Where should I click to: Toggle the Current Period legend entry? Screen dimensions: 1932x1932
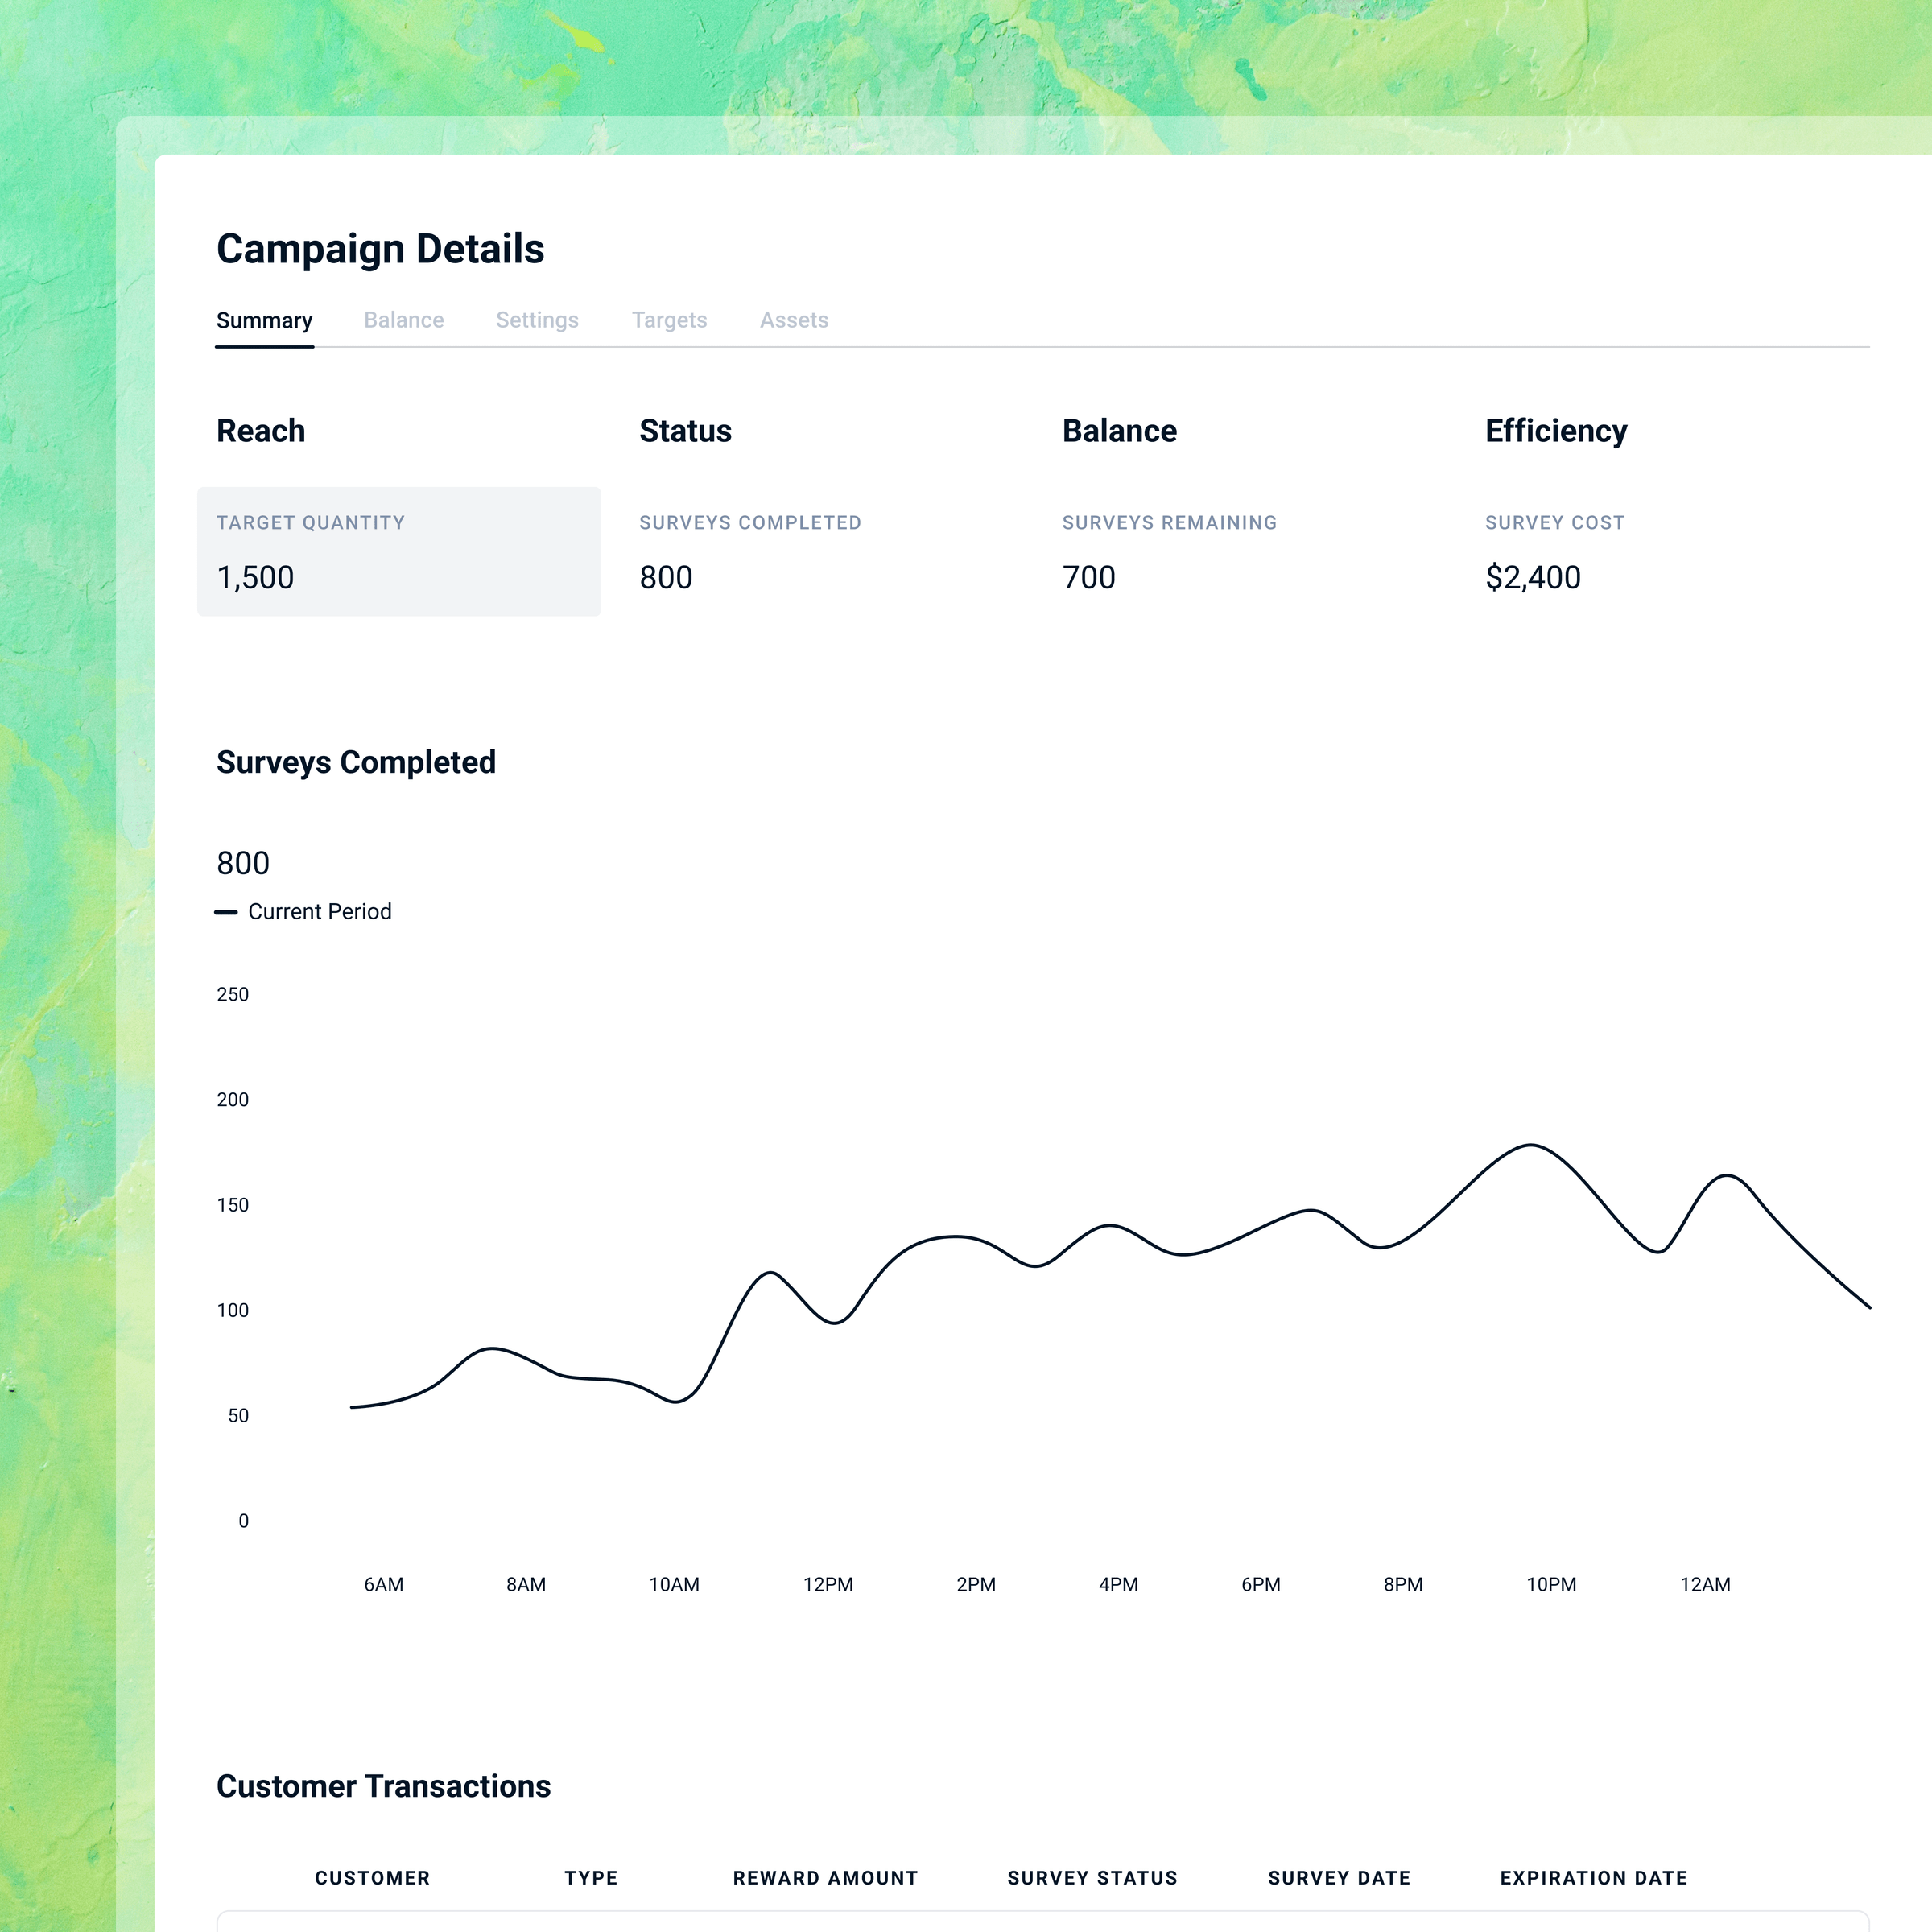point(303,912)
